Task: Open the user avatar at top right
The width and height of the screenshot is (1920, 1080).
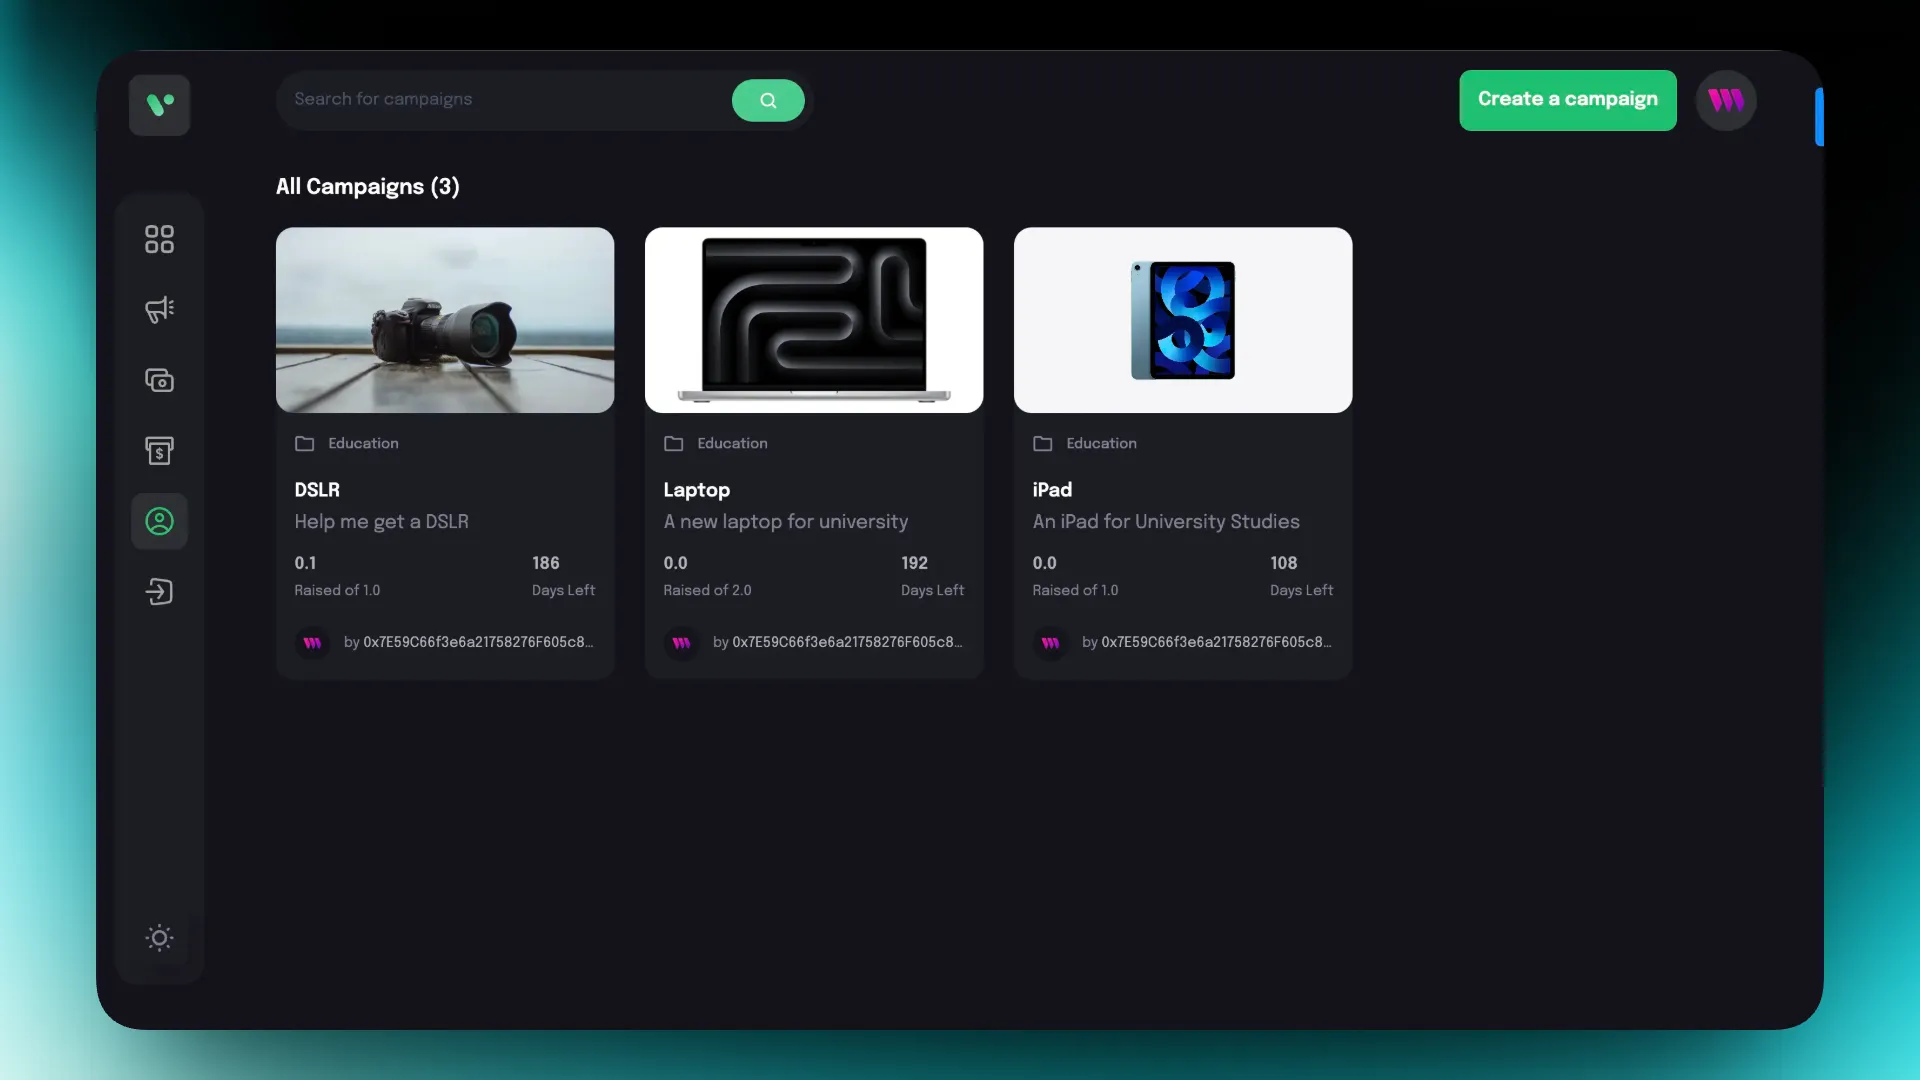Action: 1726,100
